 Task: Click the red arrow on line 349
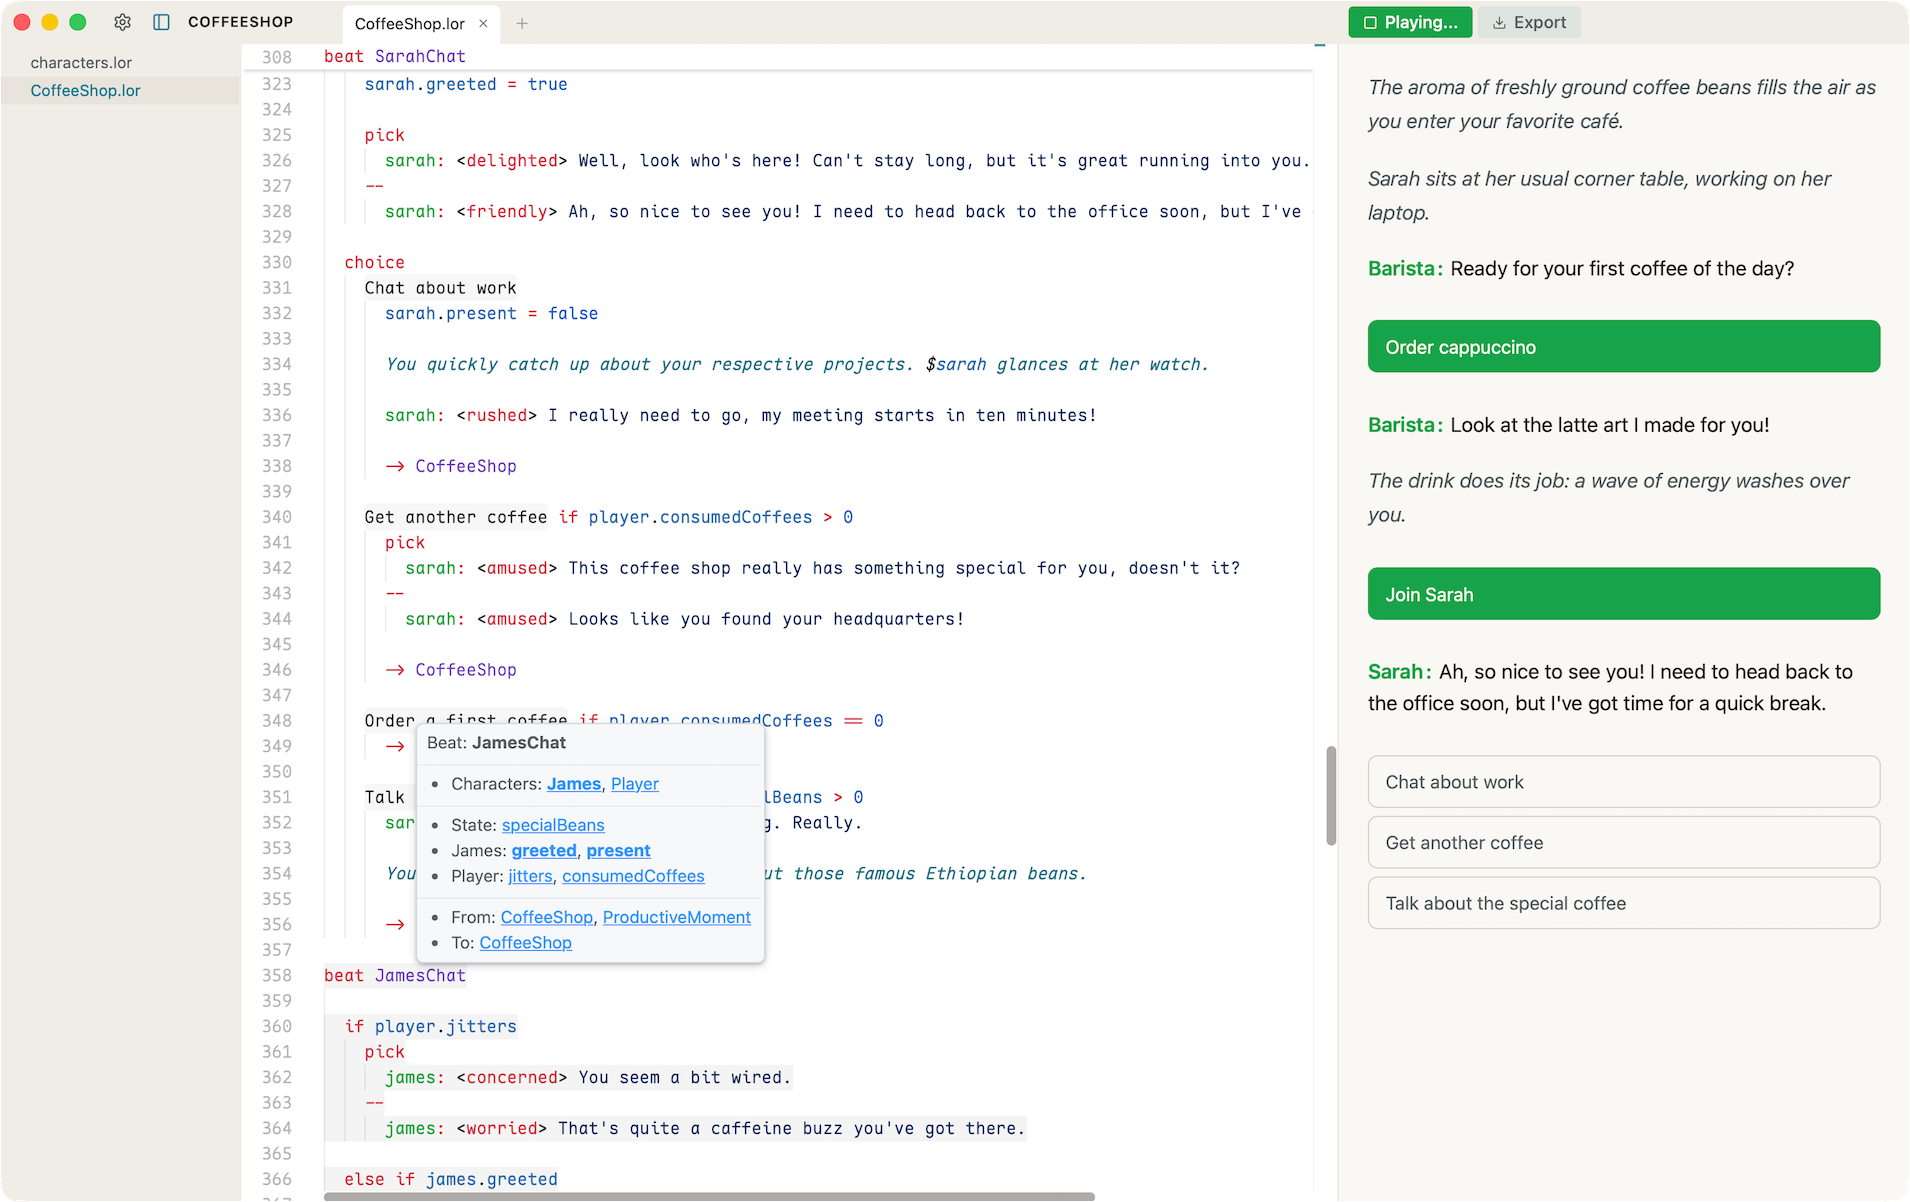(395, 746)
